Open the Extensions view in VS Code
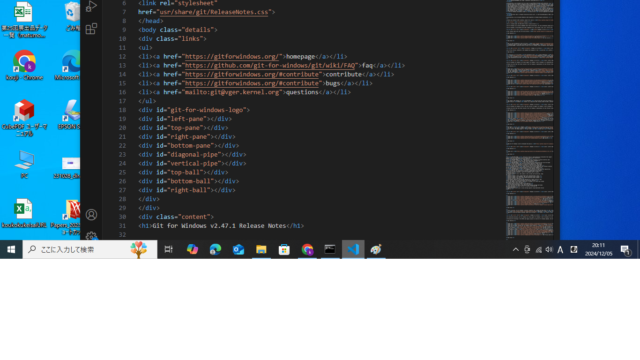Image resolution: width=640 pixels, height=360 pixels. 91,29
